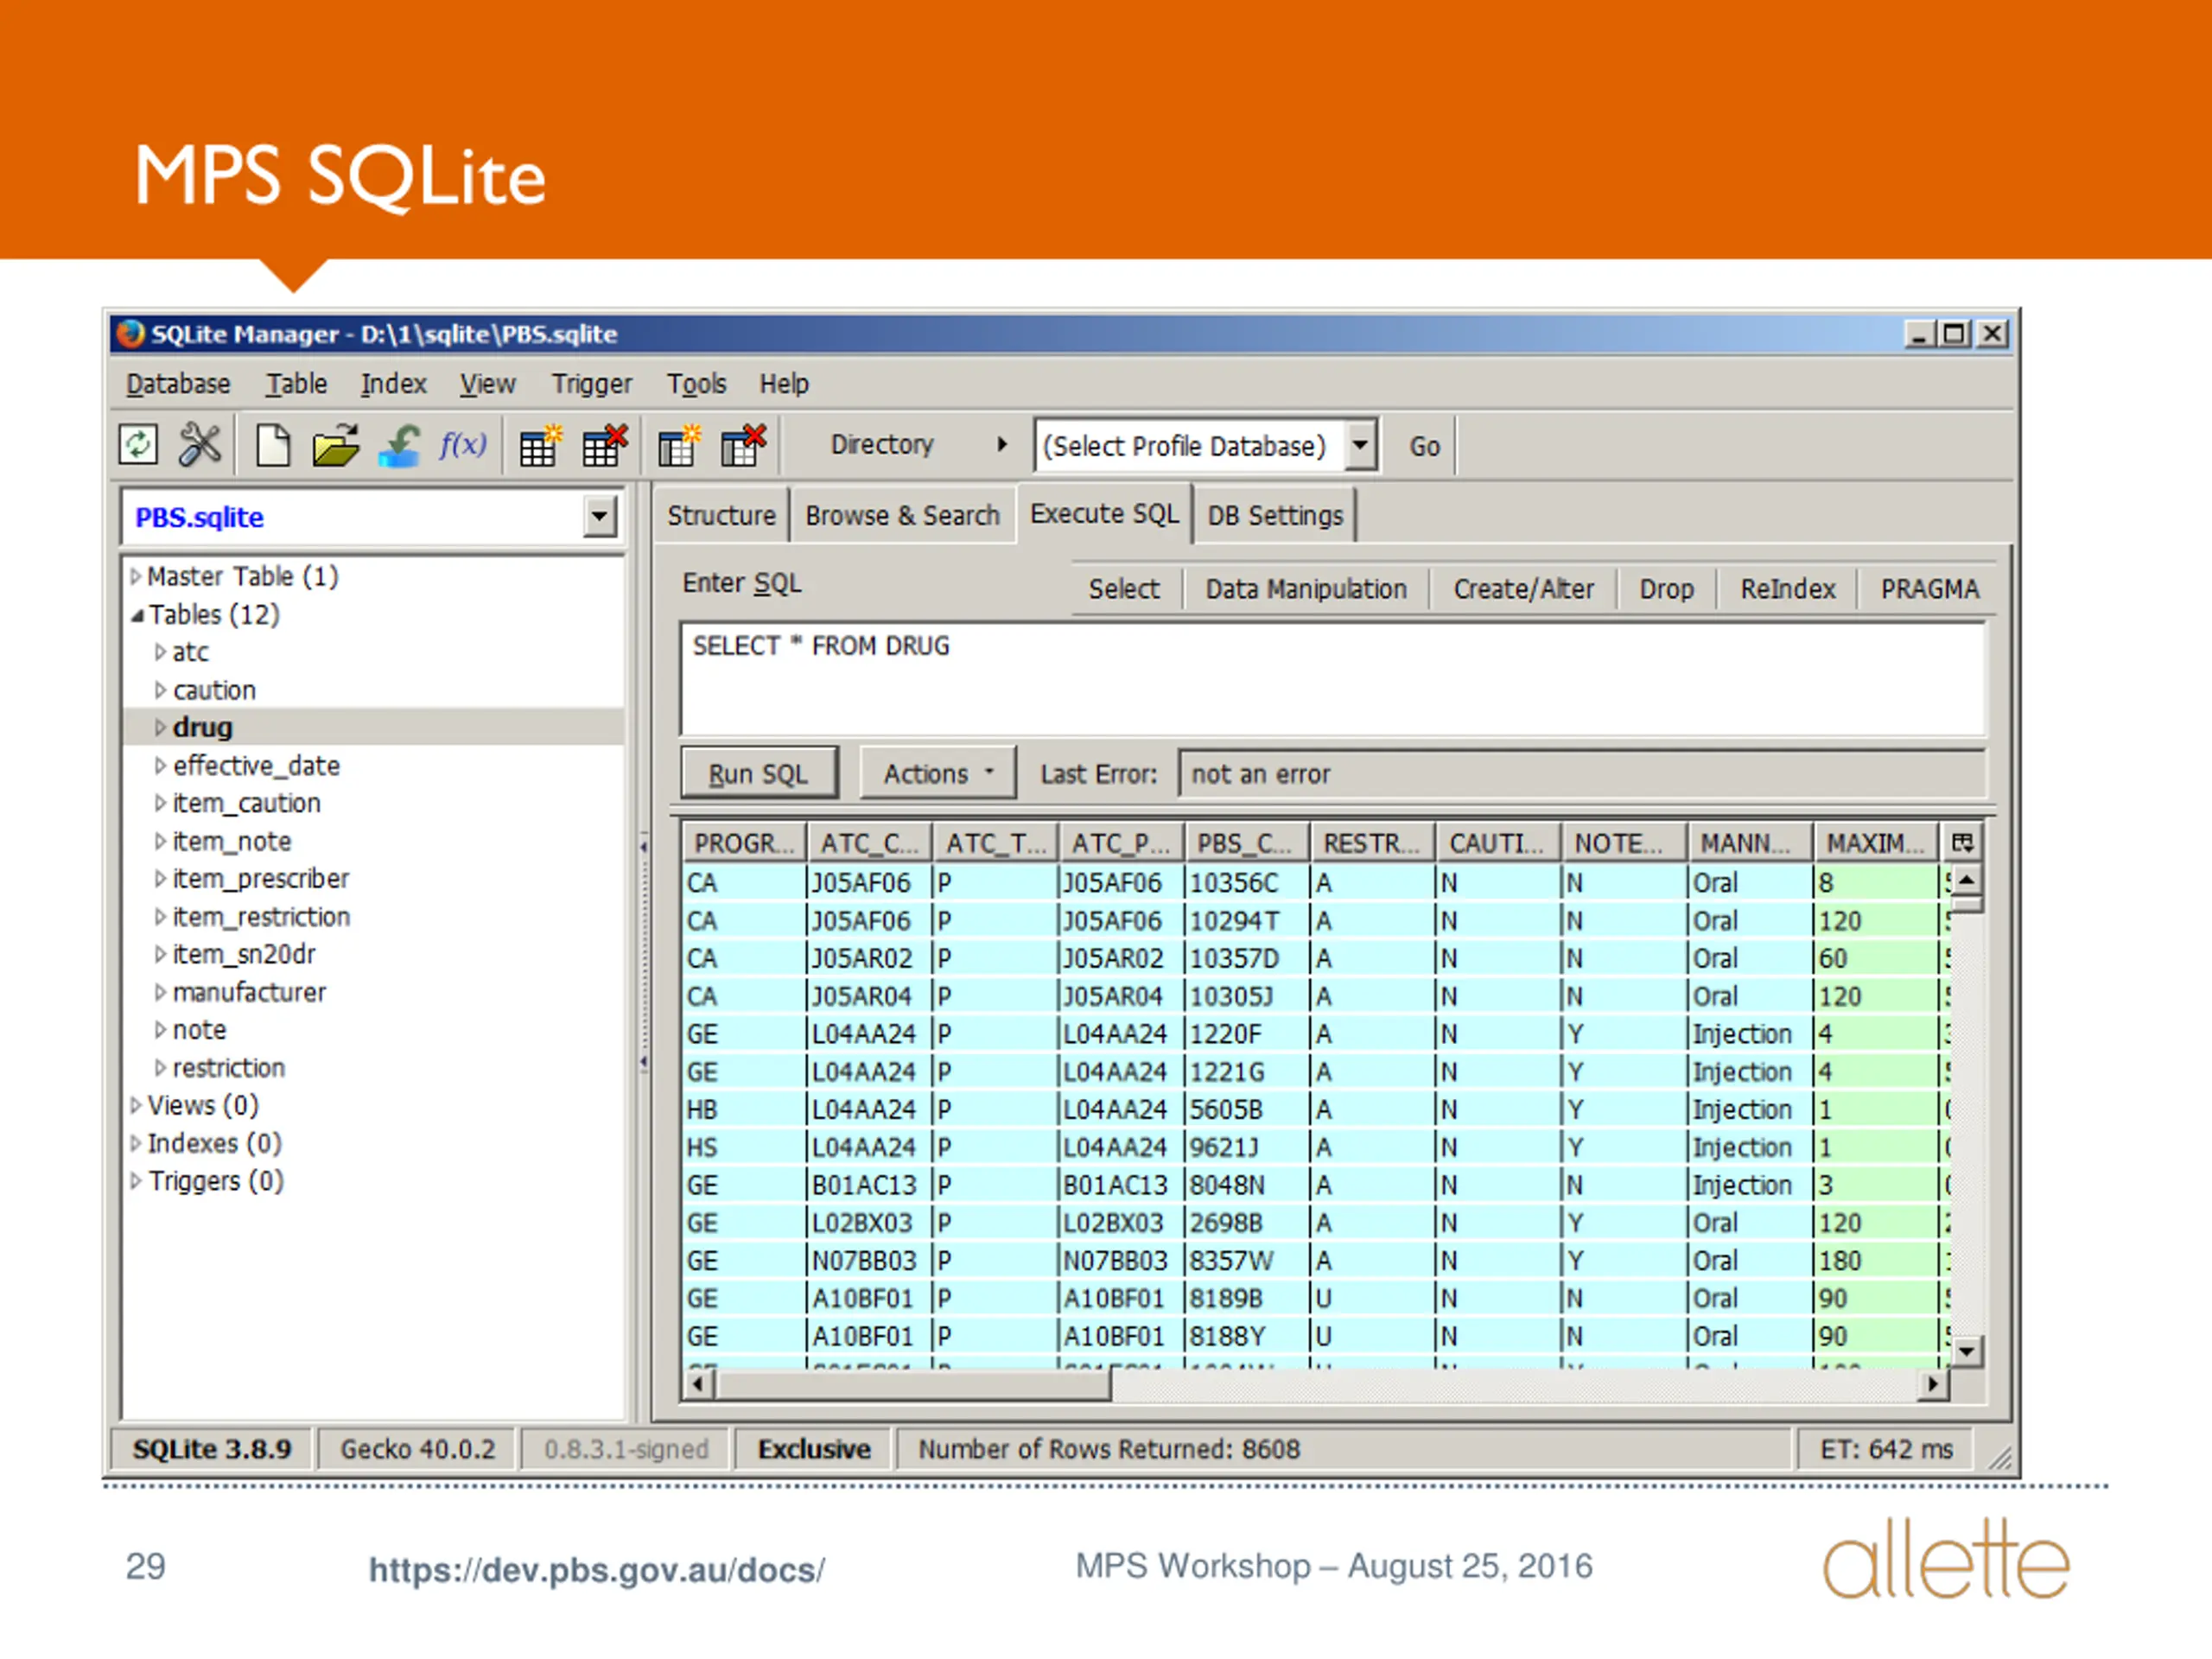Click the Drop Table icon with red X

click(x=604, y=446)
